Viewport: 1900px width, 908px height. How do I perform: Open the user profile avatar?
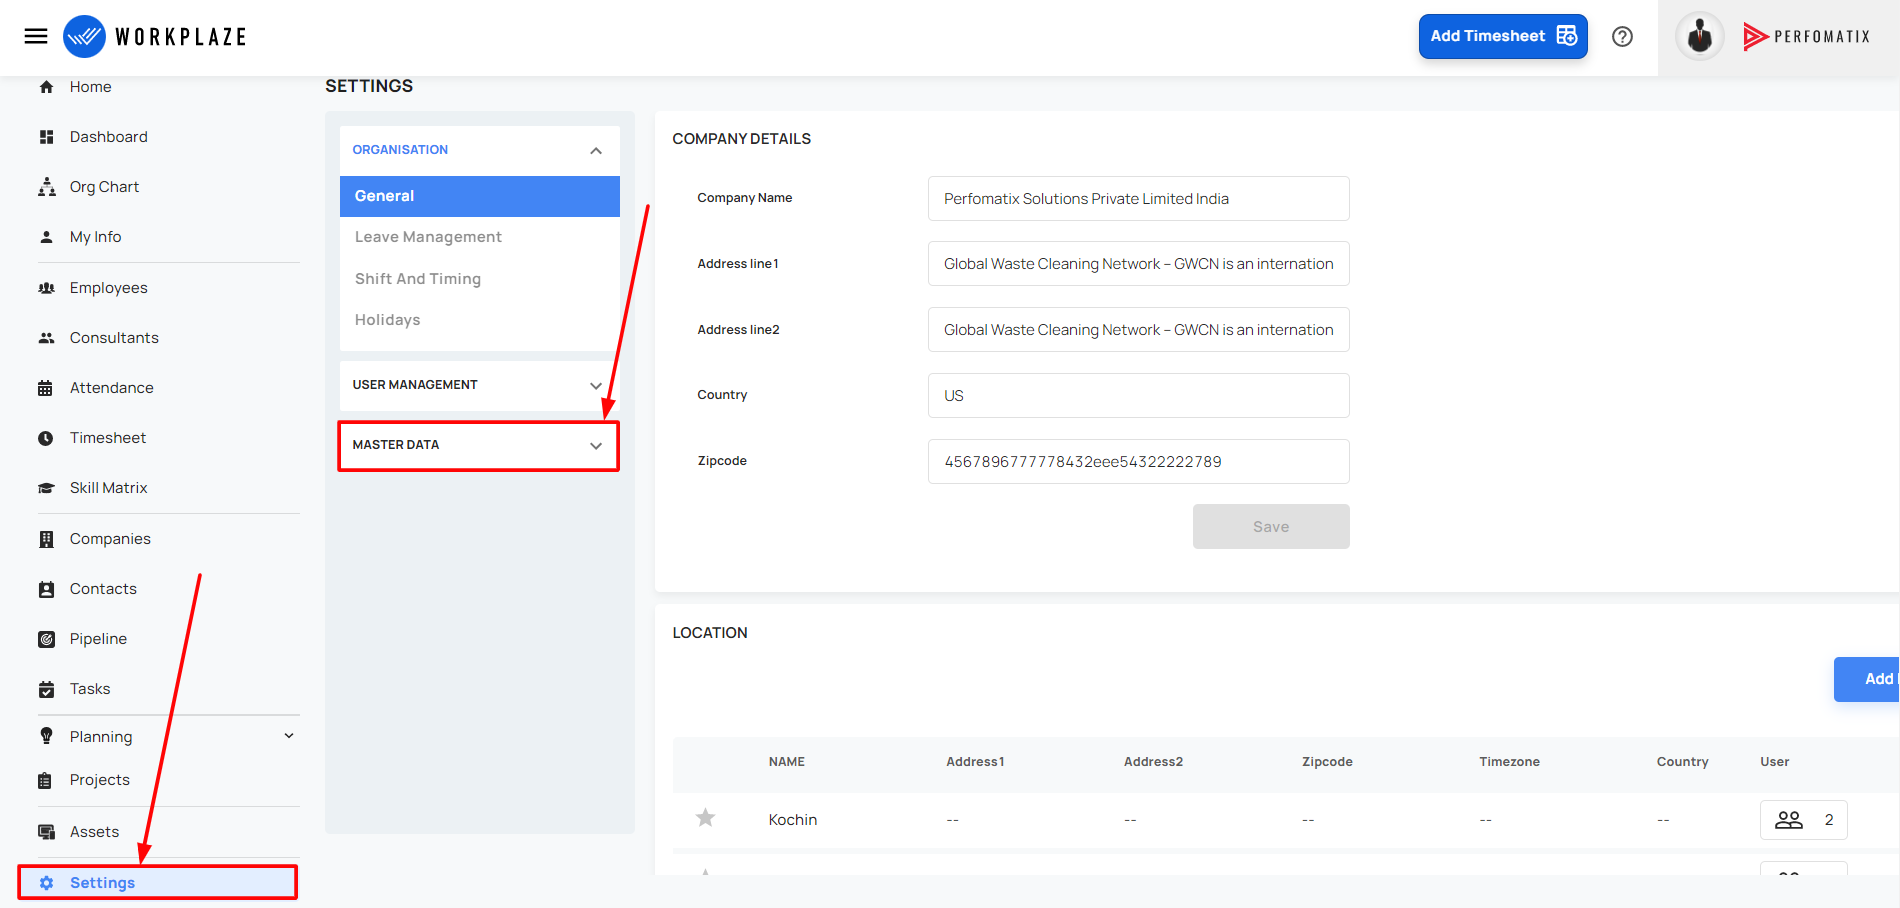[x=1700, y=37]
